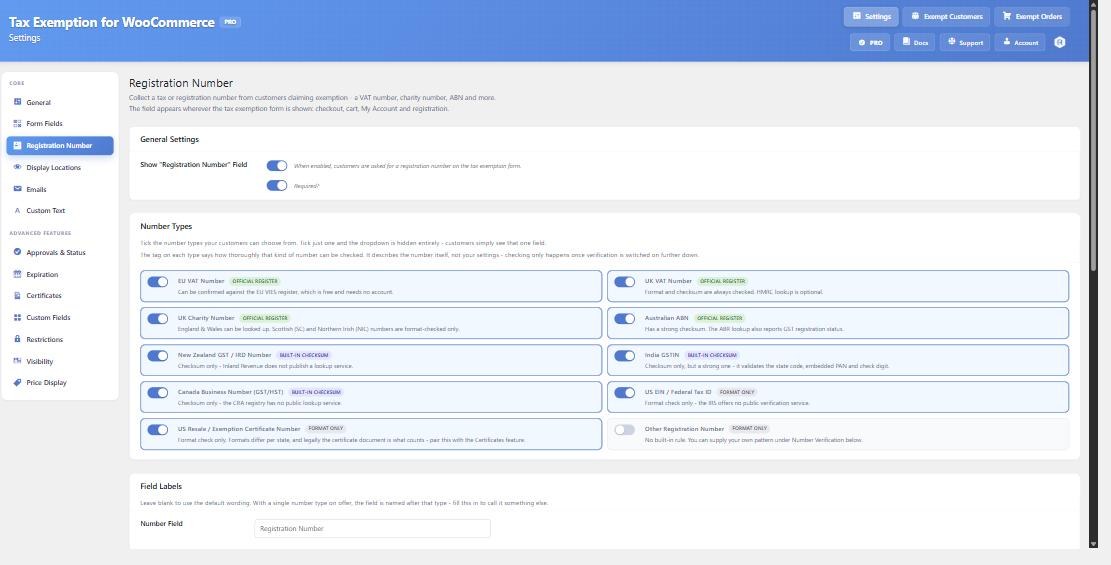Click the Price Display tag icon
Screen dimensions: 1111x565
point(18,382)
